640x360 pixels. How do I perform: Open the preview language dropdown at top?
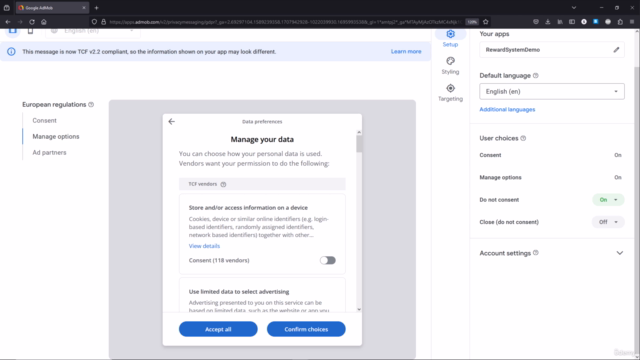(93, 32)
